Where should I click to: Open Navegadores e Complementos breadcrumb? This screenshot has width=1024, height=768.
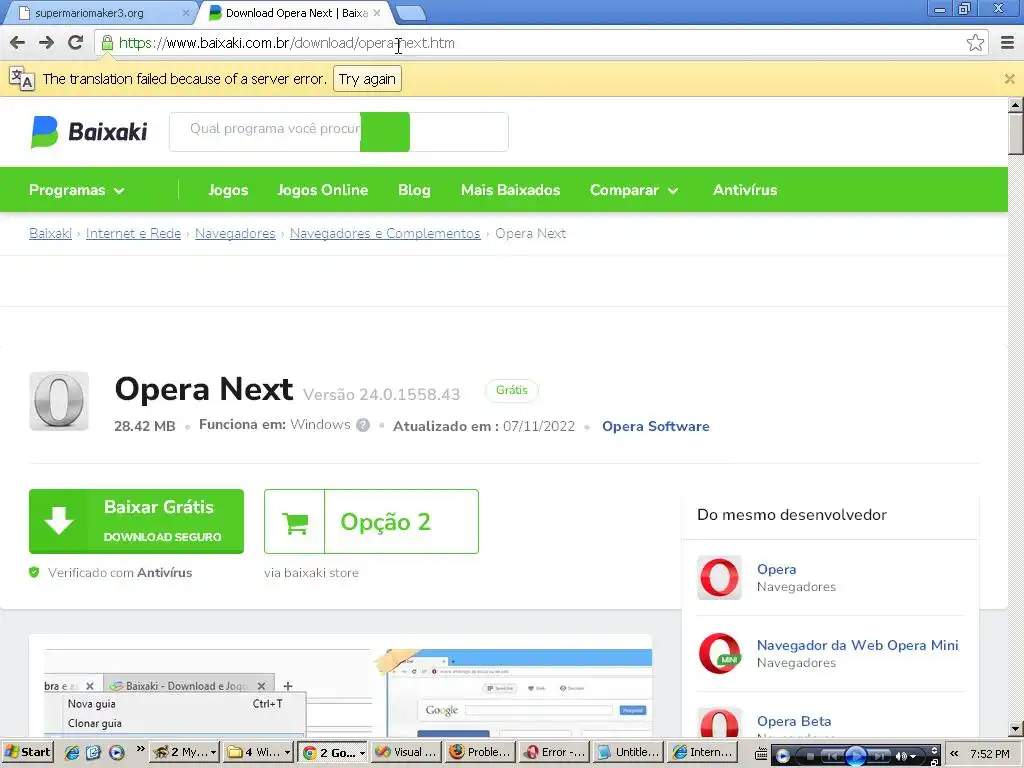(x=385, y=234)
